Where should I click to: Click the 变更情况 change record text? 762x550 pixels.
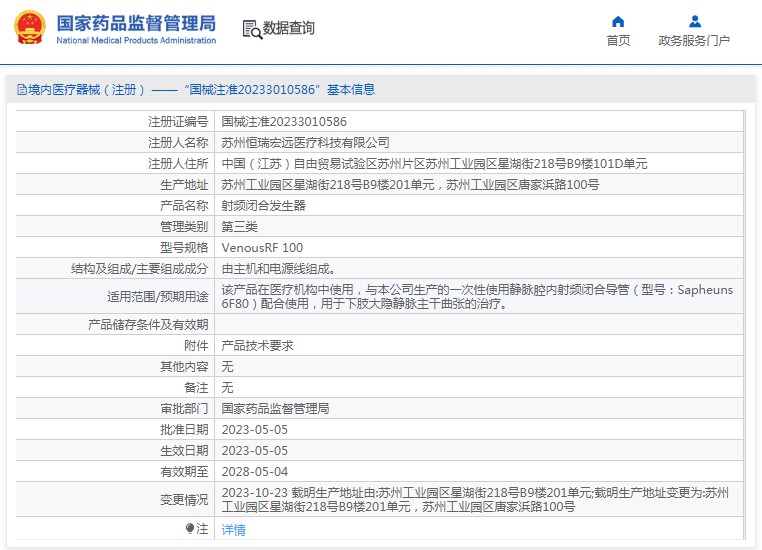click(x=475, y=499)
